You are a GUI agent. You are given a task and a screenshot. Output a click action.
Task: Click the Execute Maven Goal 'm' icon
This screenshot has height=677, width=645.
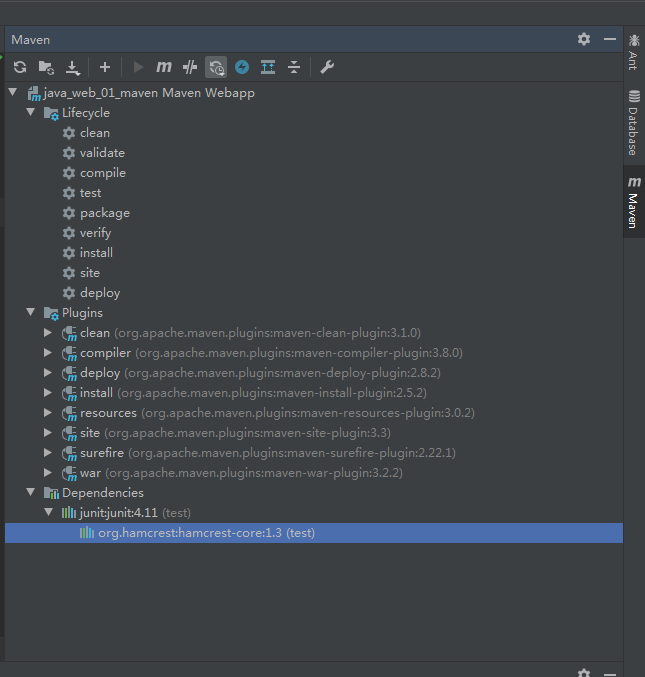(x=164, y=67)
